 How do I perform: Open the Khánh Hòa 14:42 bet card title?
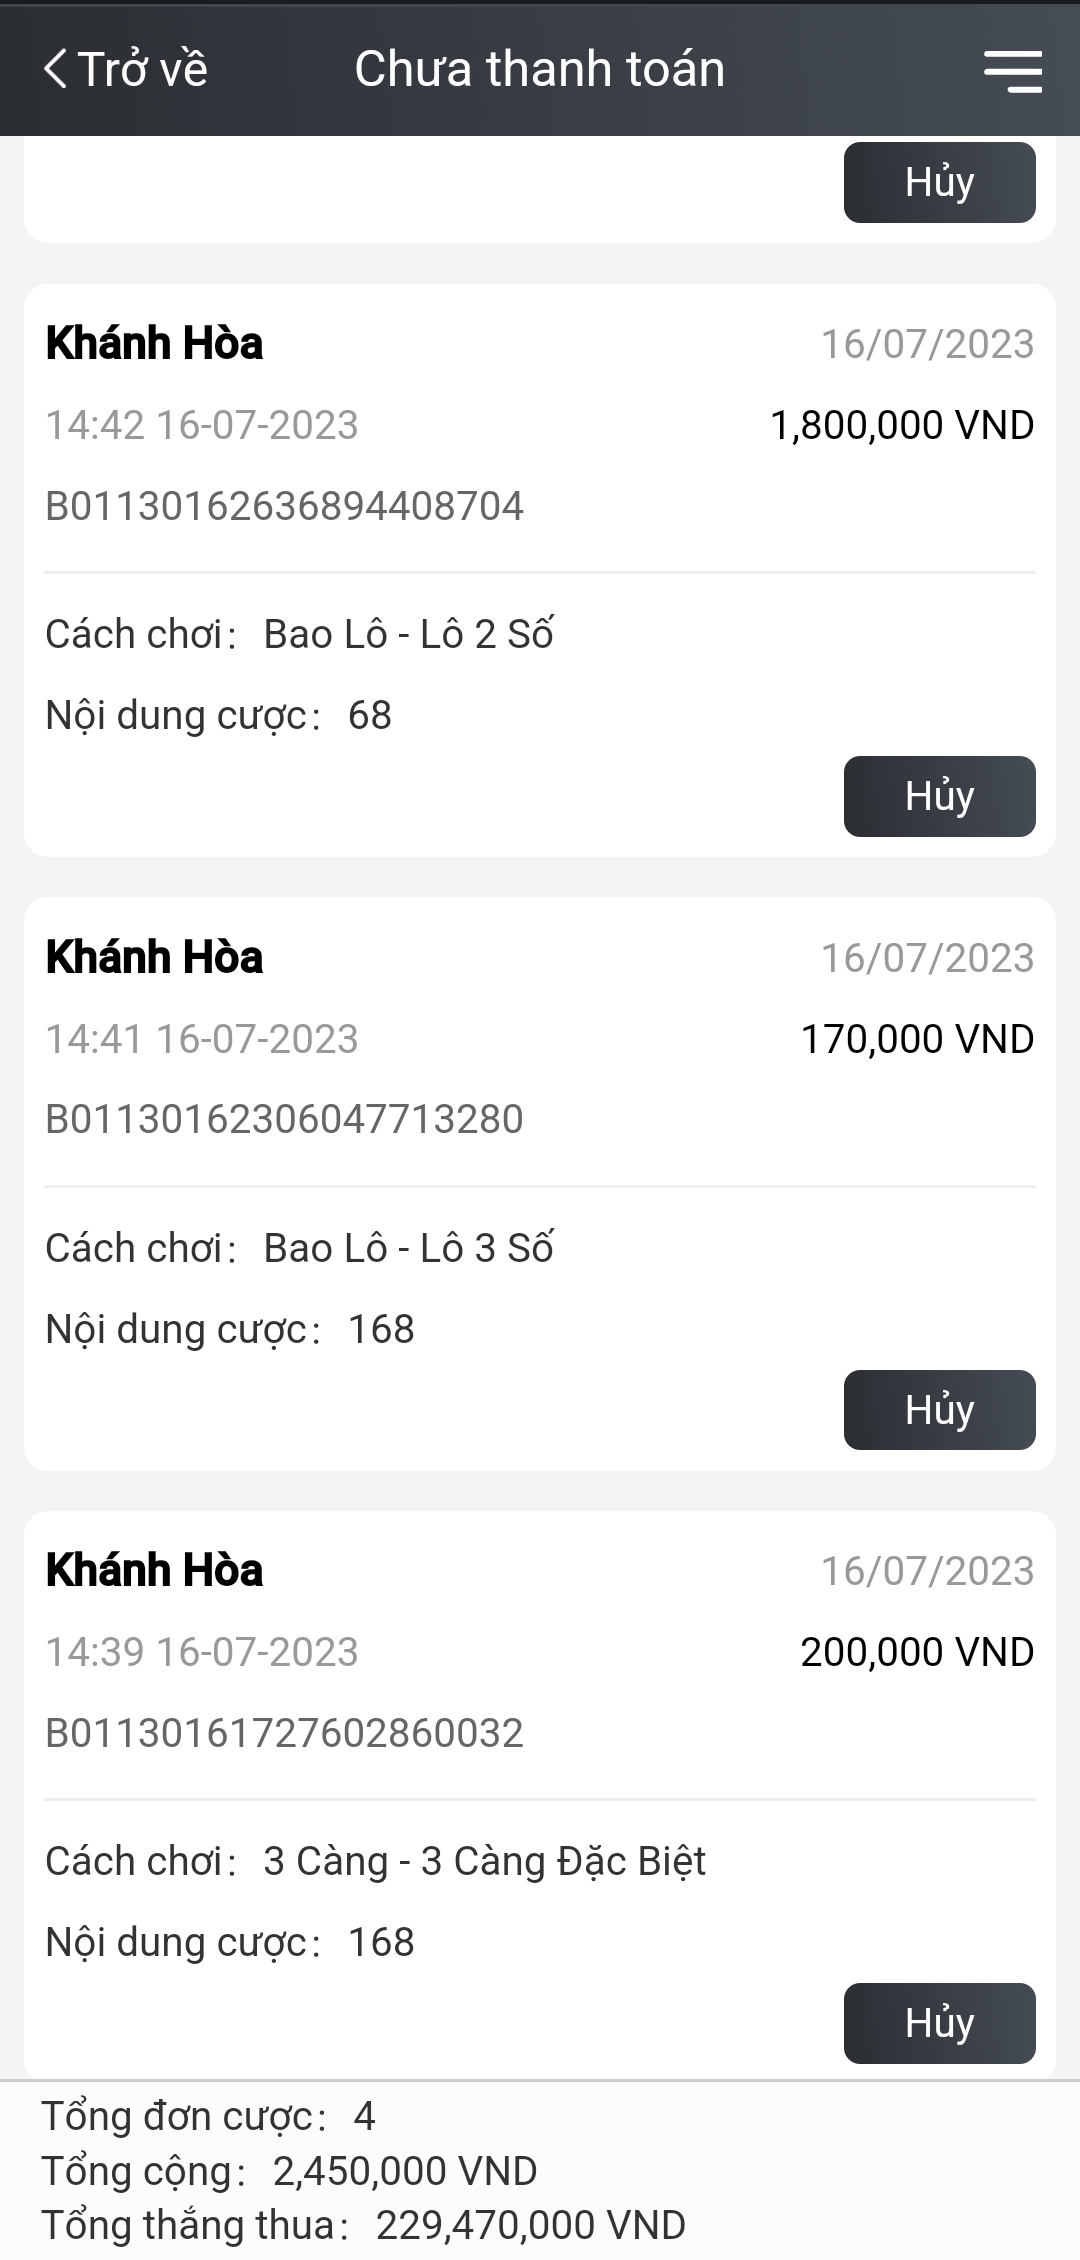click(x=154, y=343)
